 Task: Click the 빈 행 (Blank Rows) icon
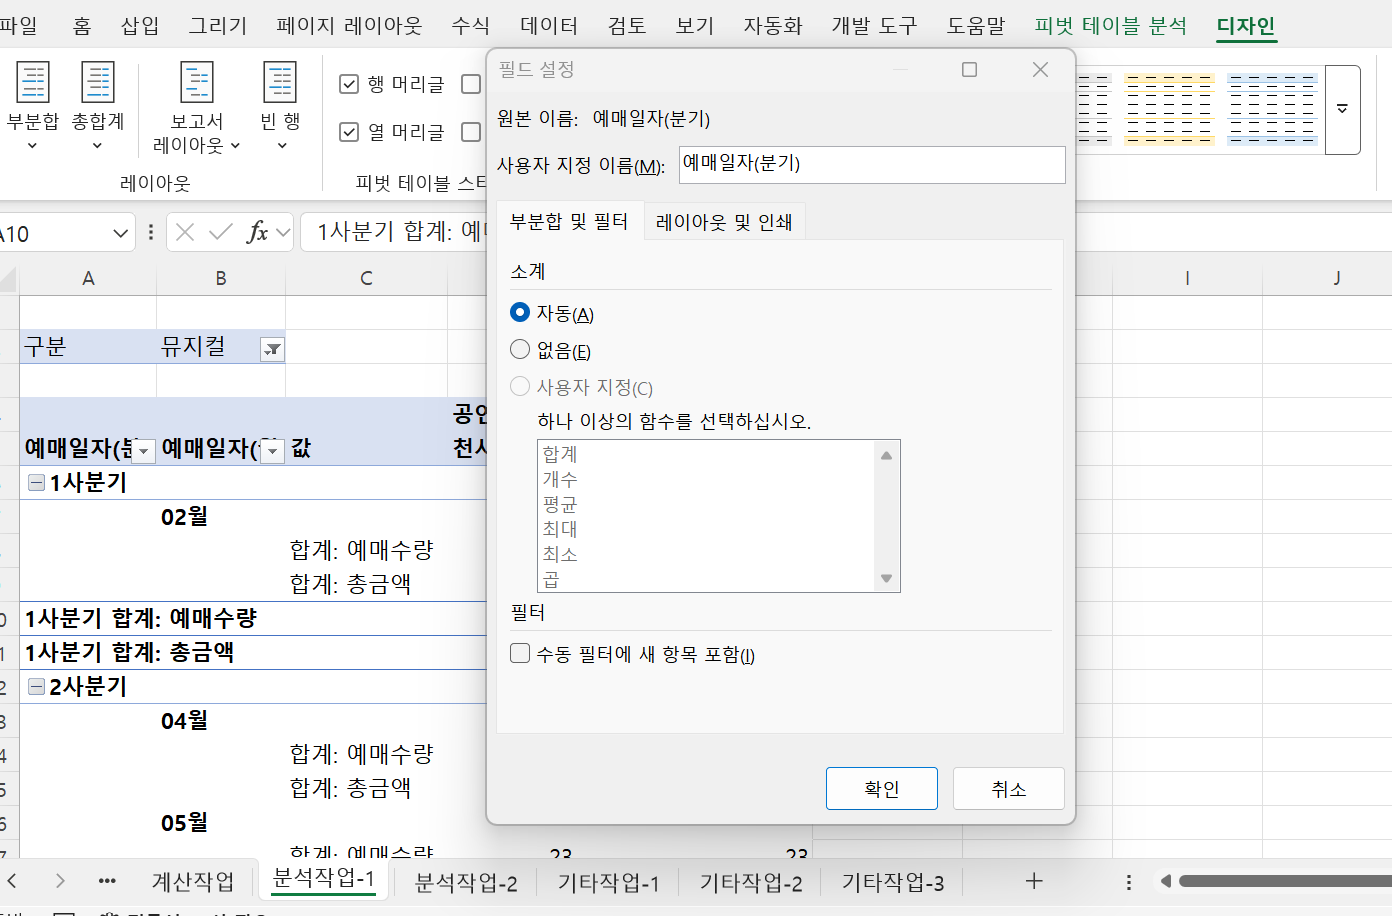pos(280,84)
